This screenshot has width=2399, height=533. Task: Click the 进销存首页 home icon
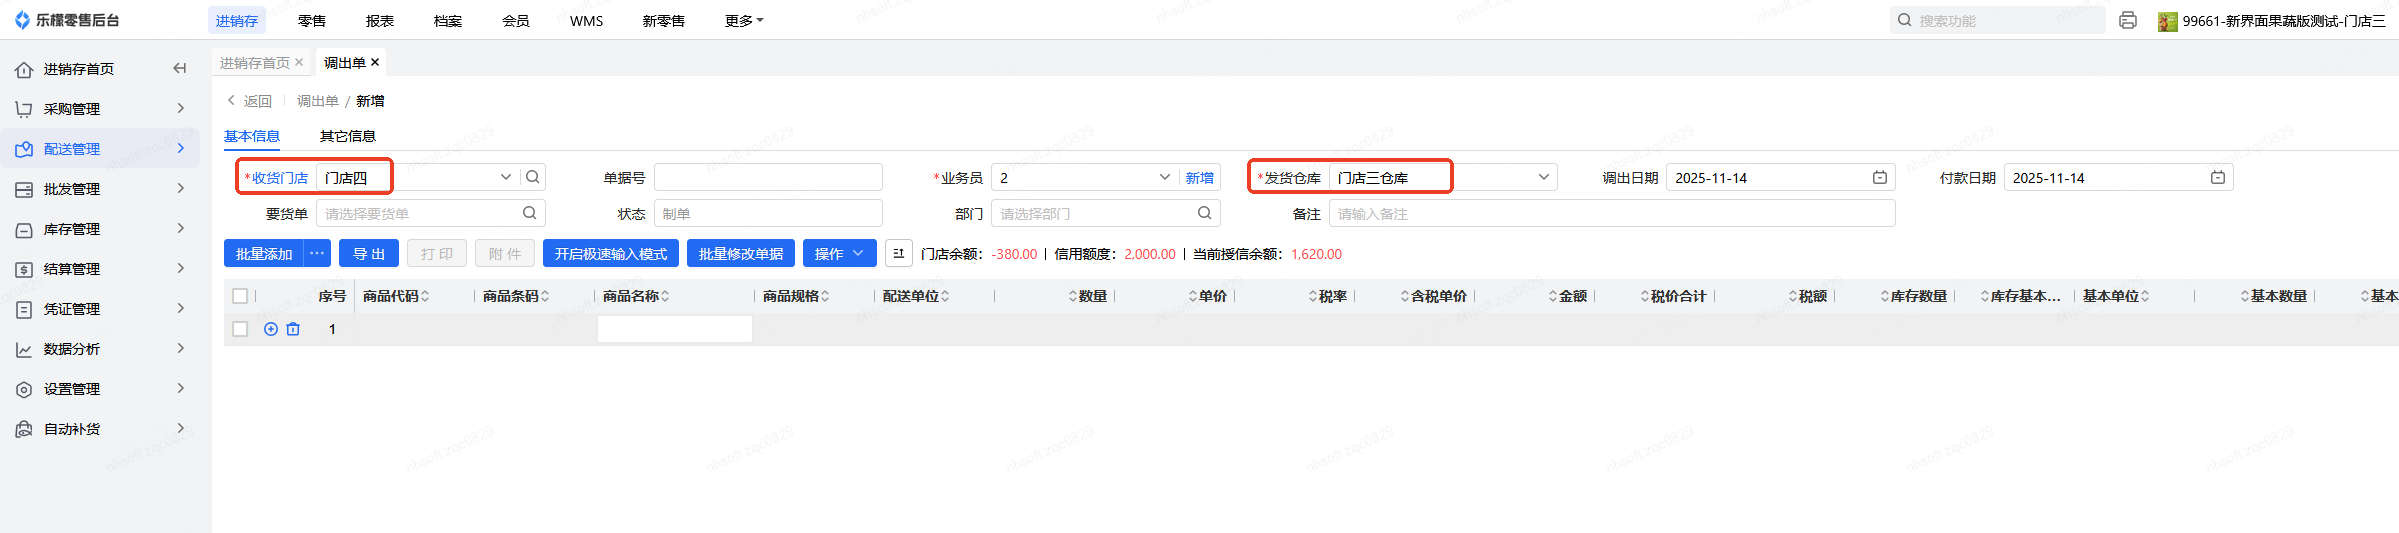(24, 69)
